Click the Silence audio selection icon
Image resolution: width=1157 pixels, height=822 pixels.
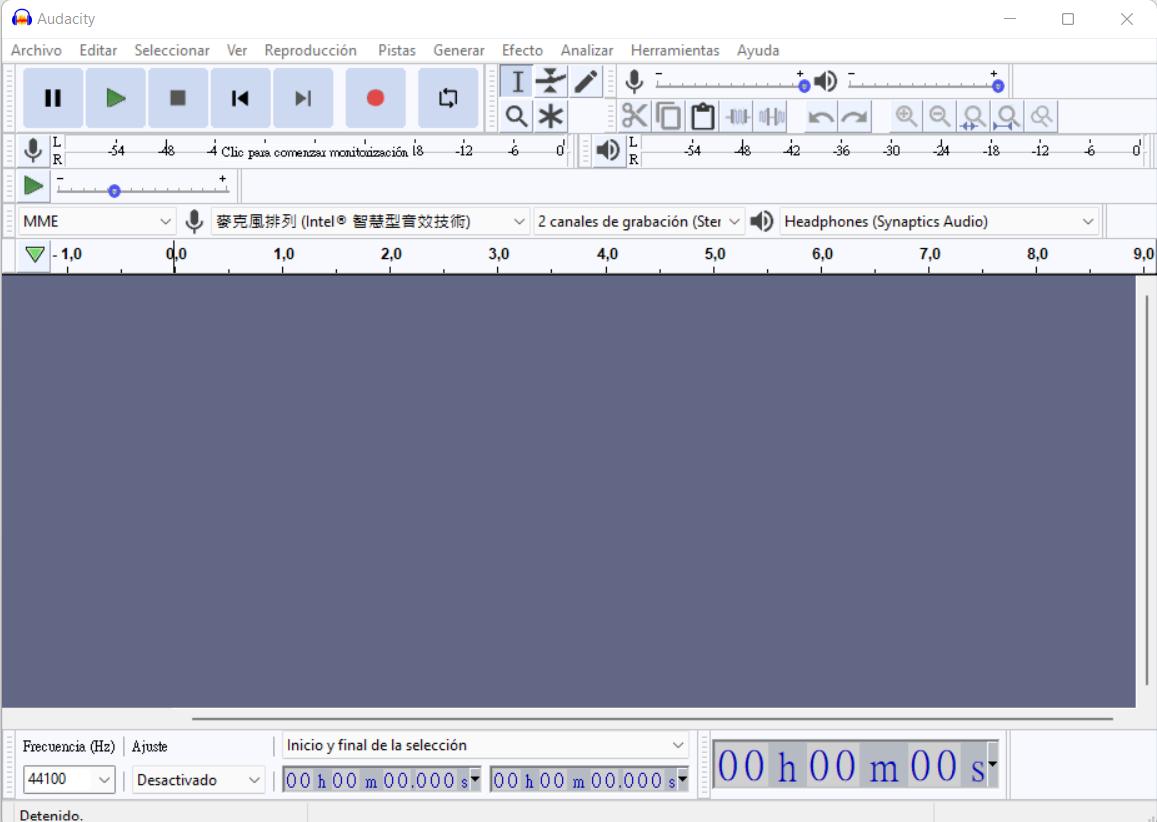(771, 117)
